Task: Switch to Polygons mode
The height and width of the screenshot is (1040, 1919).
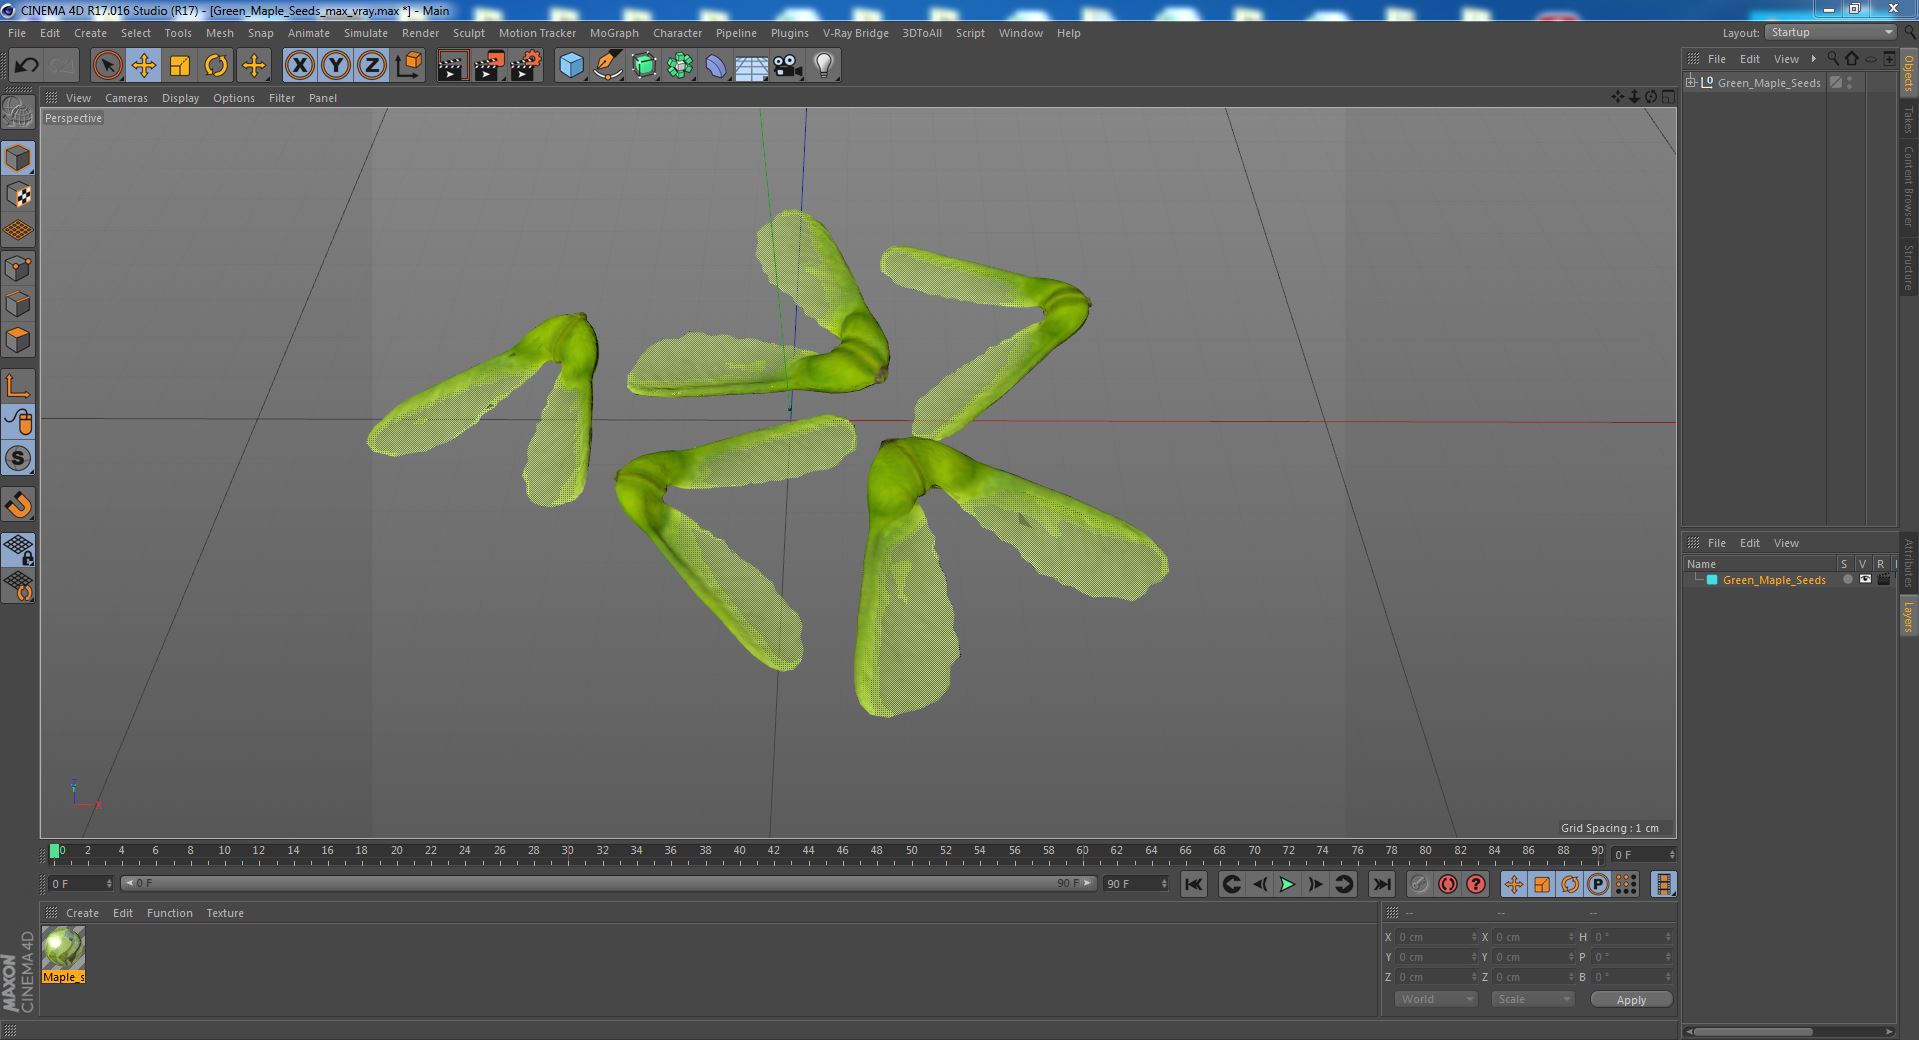Action: tap(18, 340)
